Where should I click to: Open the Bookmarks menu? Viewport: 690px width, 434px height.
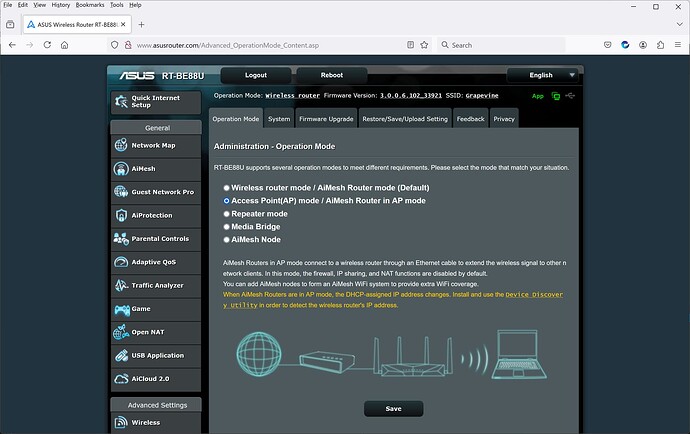pos(90,5)
